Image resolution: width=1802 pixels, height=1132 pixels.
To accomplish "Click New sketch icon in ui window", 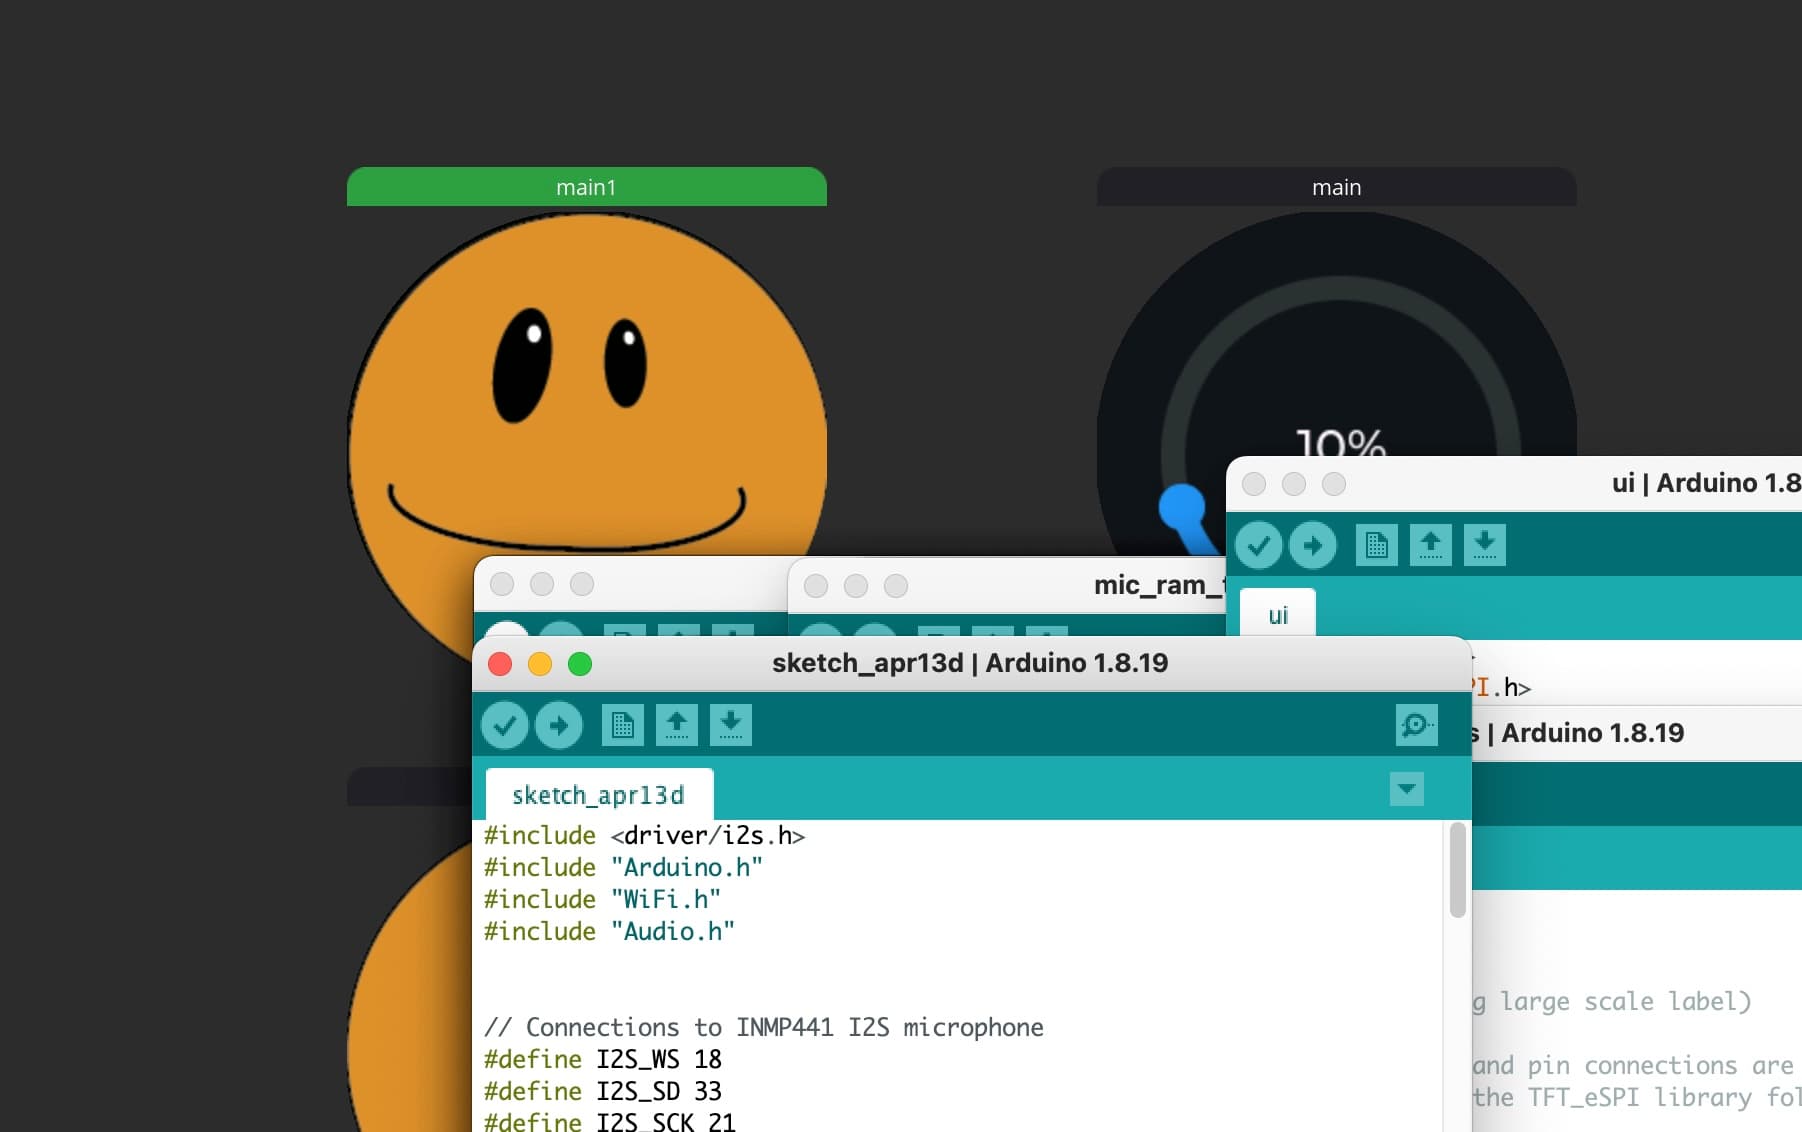I will click(1377, 545).
